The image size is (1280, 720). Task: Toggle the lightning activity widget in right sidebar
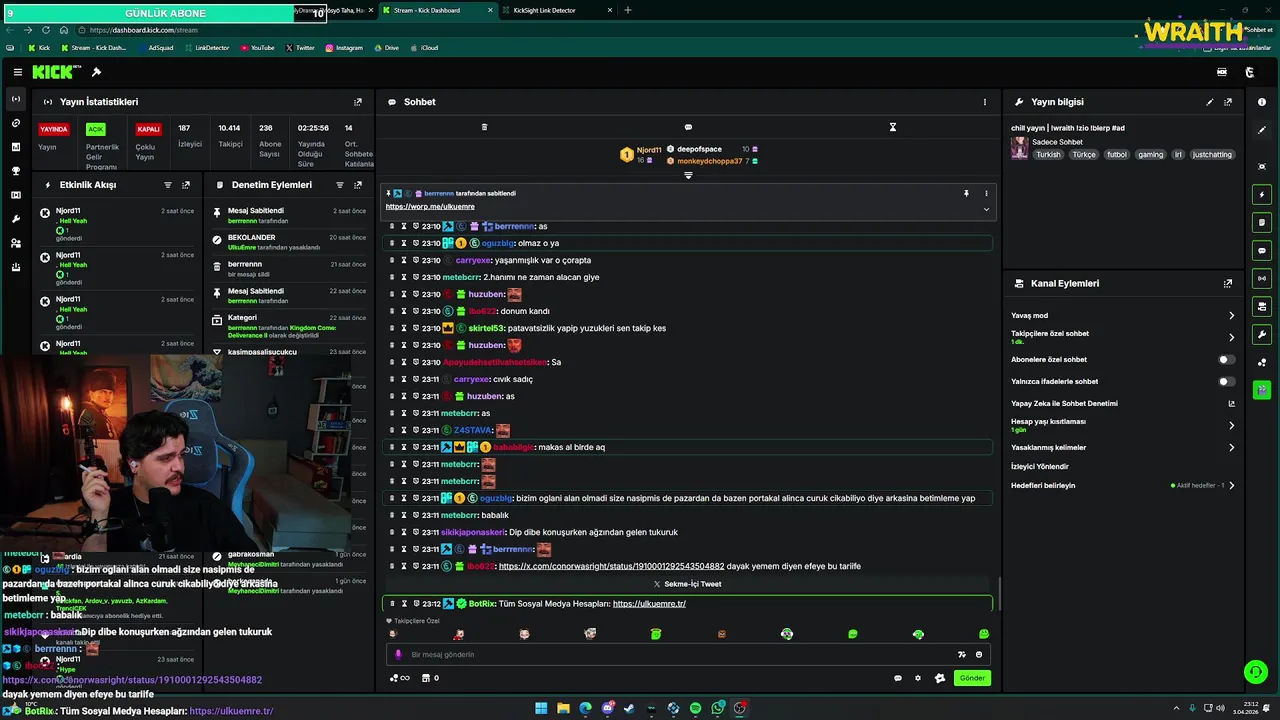pos(1262,194)
